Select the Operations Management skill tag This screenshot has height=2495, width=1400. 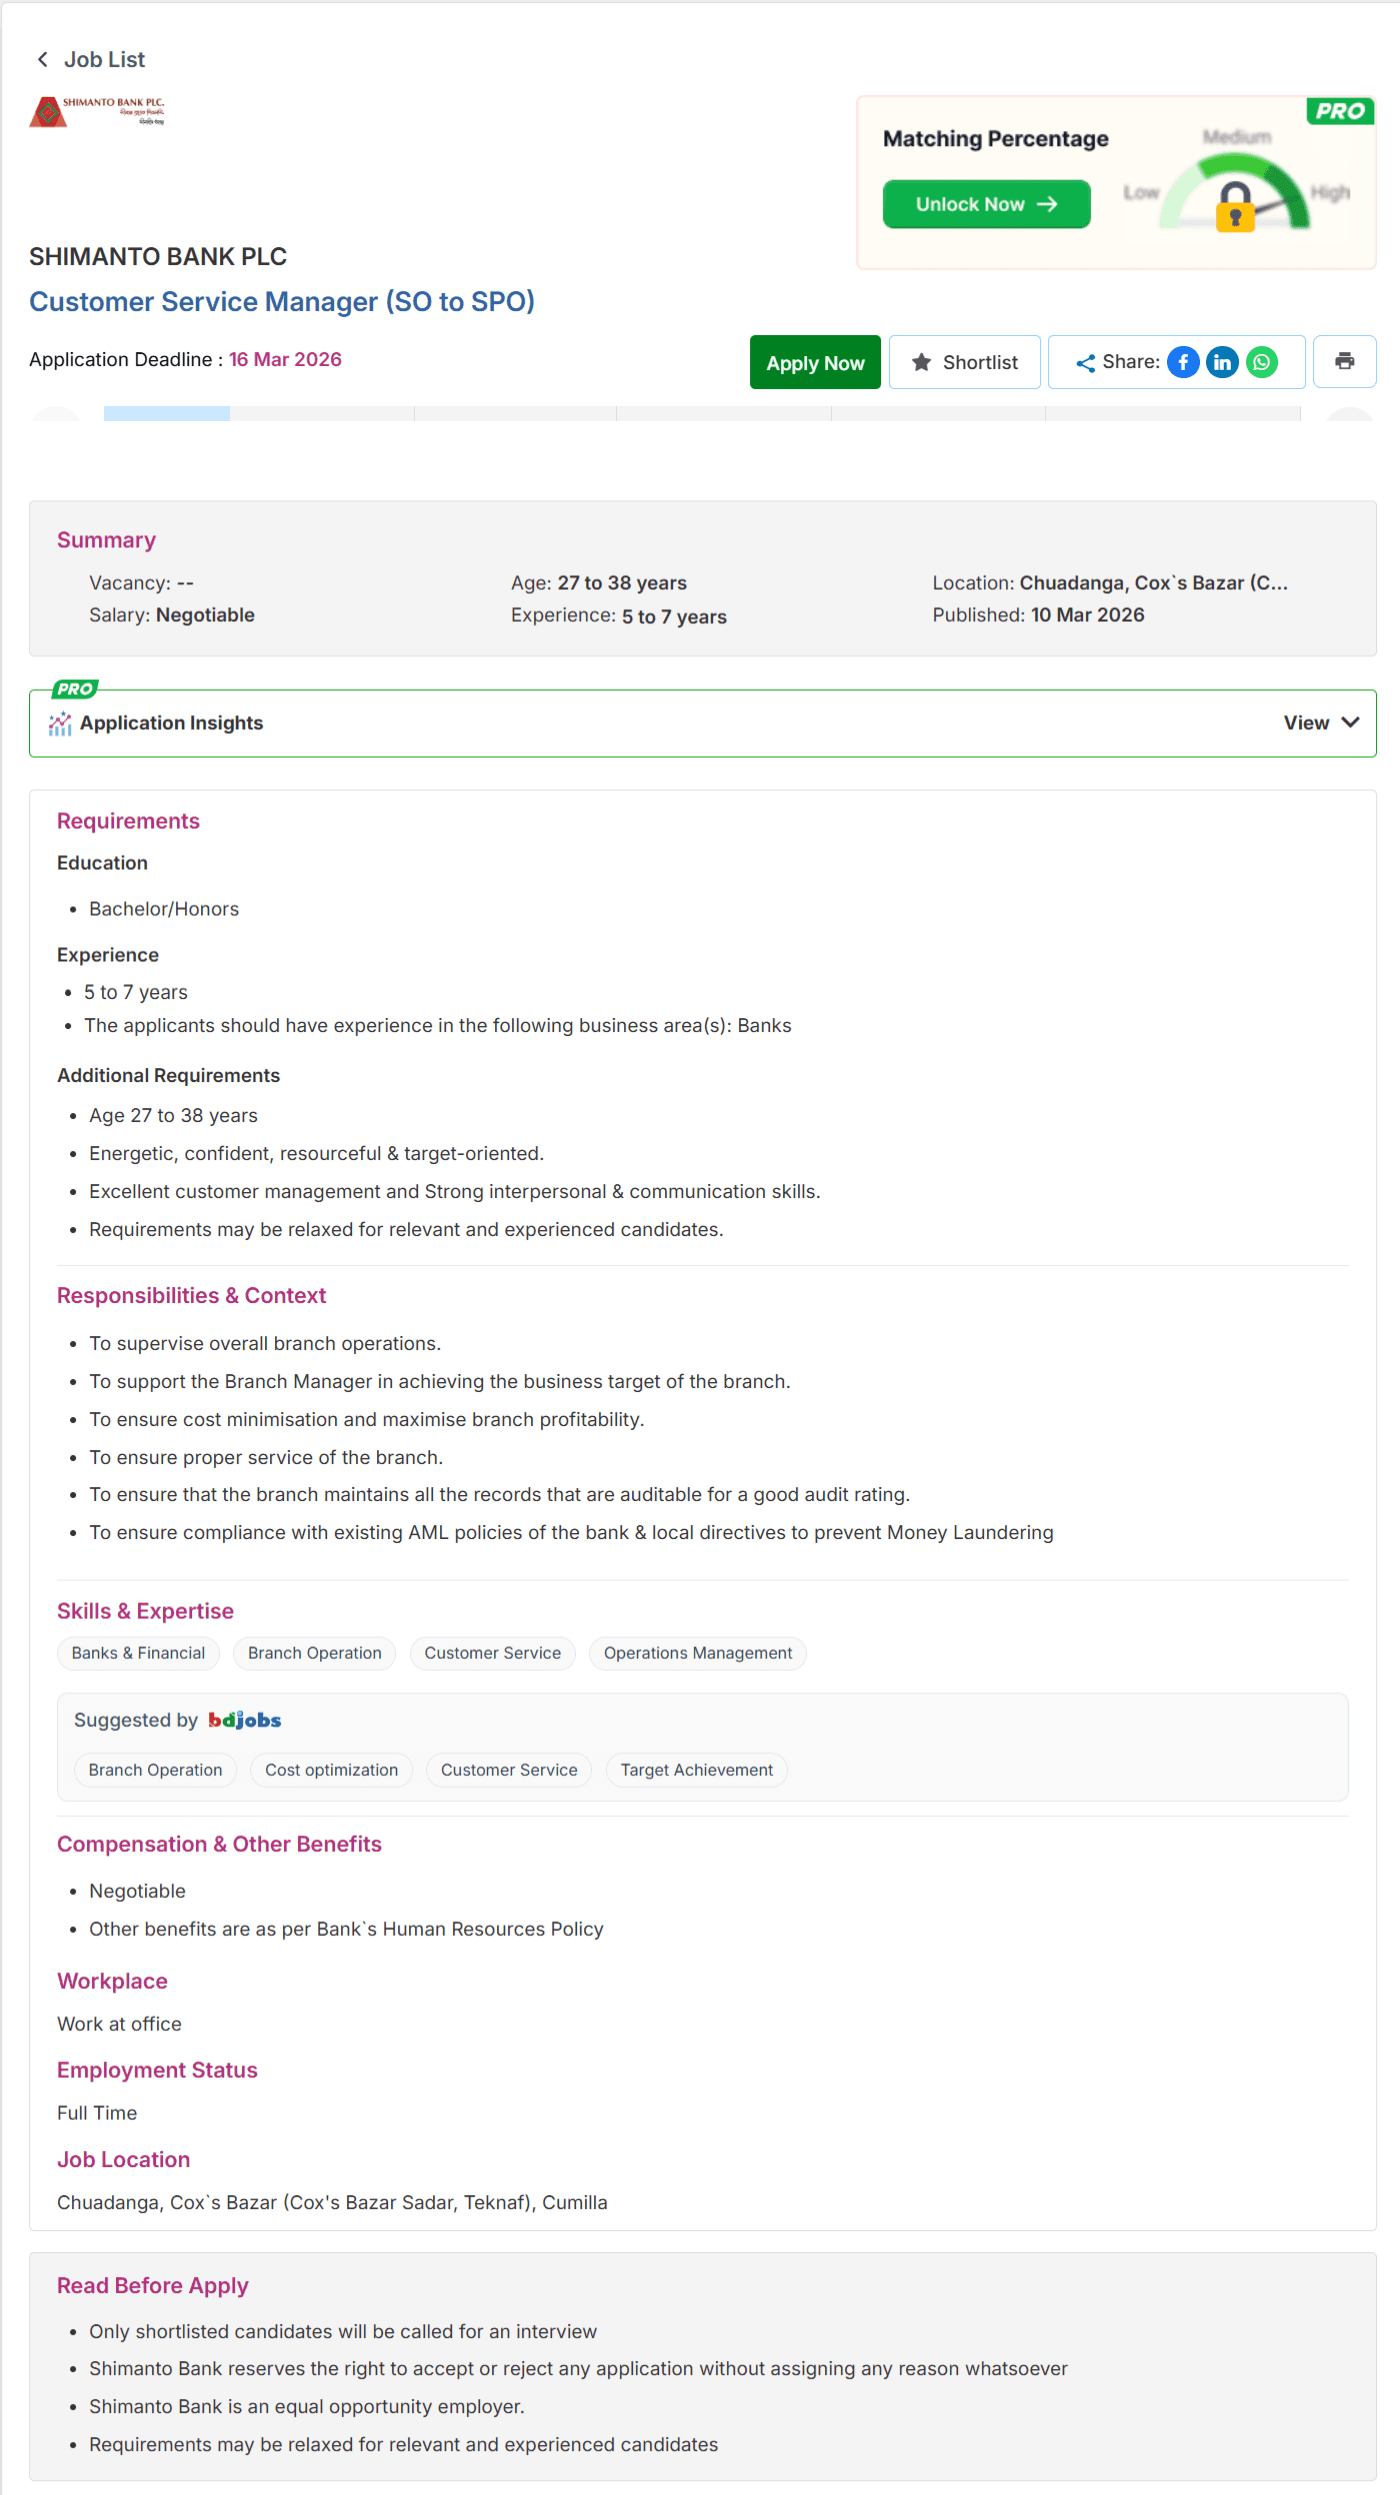pyautogui.click(x=698, y=1653)
